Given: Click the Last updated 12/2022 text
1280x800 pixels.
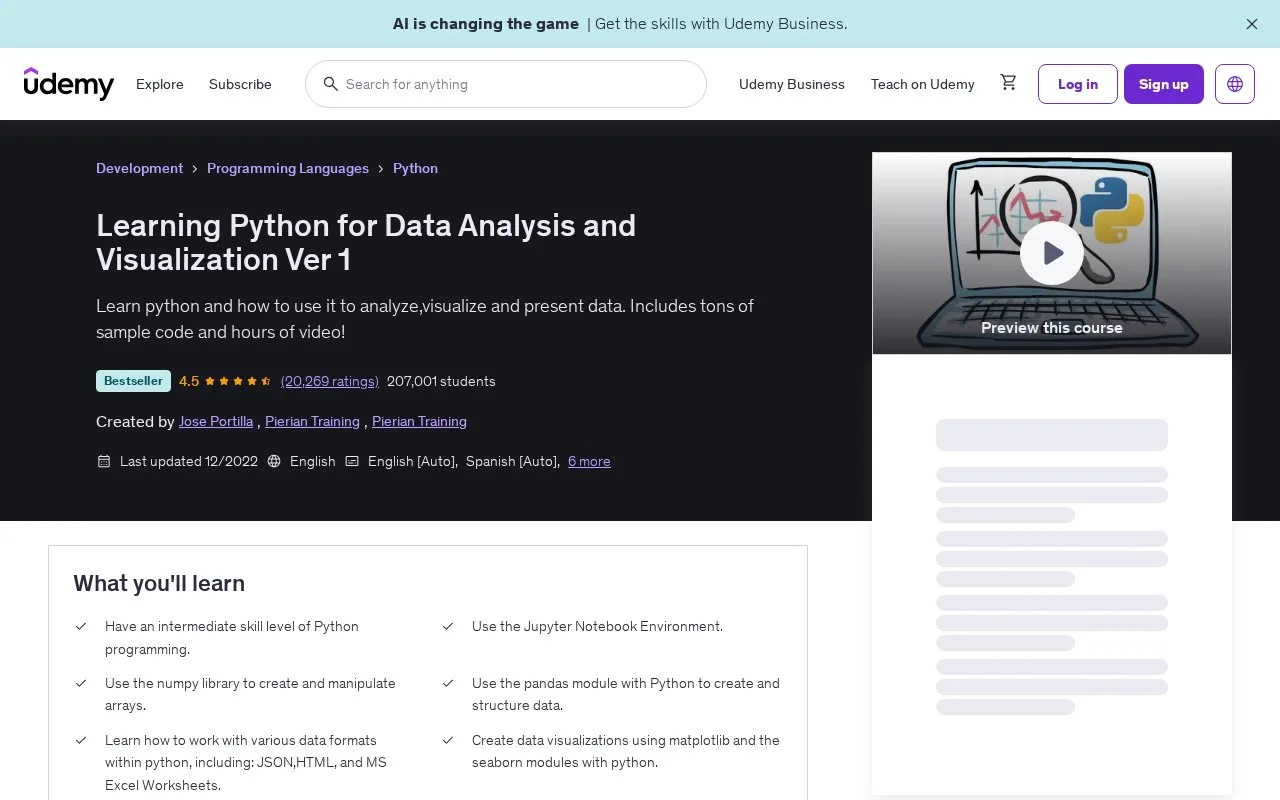Looking at the screenshot, I should click(x=189, y=461).
